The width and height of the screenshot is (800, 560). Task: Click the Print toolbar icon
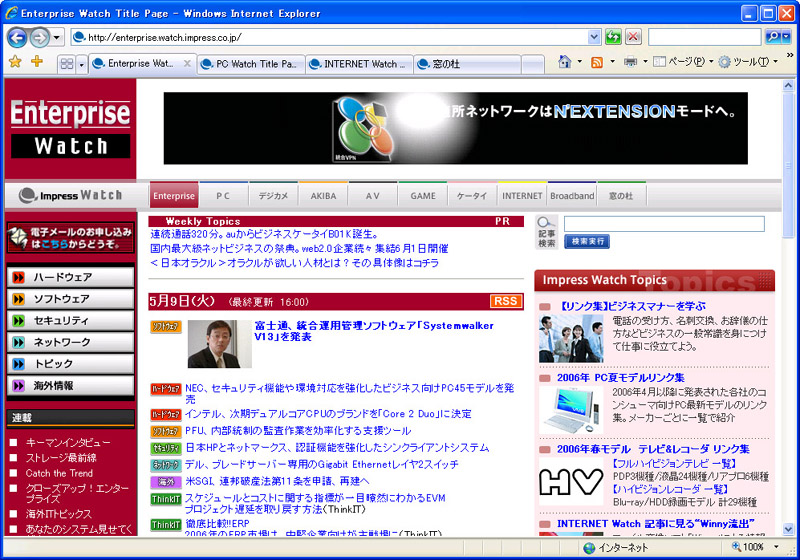click(x=631, y=62)
